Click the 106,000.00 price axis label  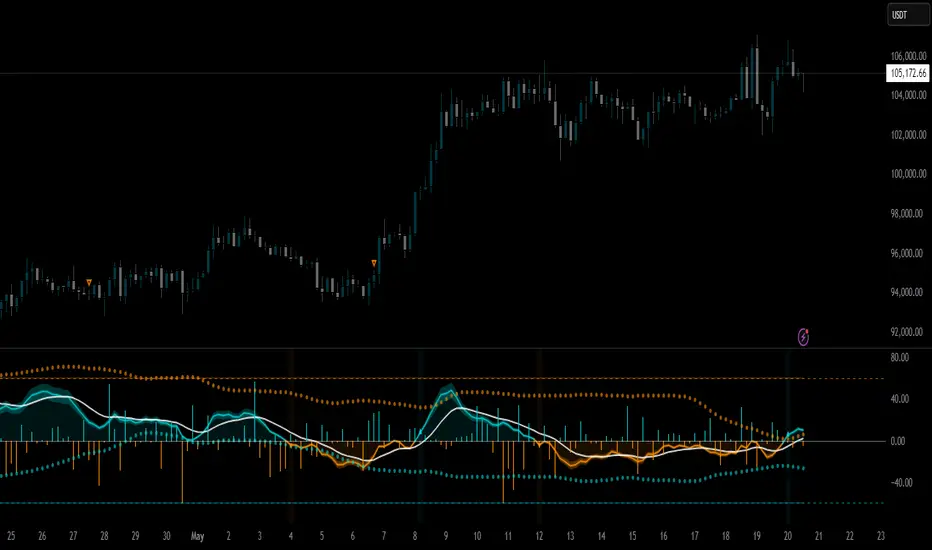click(x=908, y=56)
